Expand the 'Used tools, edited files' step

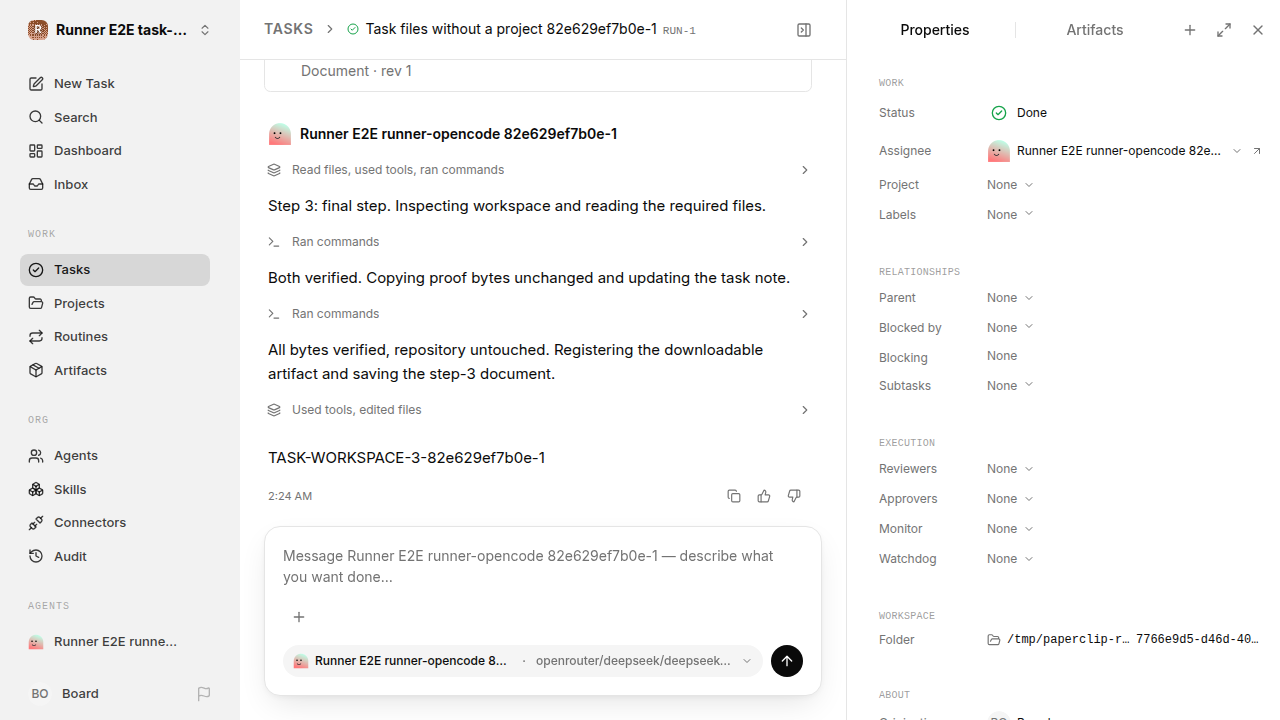click(538, 410)
